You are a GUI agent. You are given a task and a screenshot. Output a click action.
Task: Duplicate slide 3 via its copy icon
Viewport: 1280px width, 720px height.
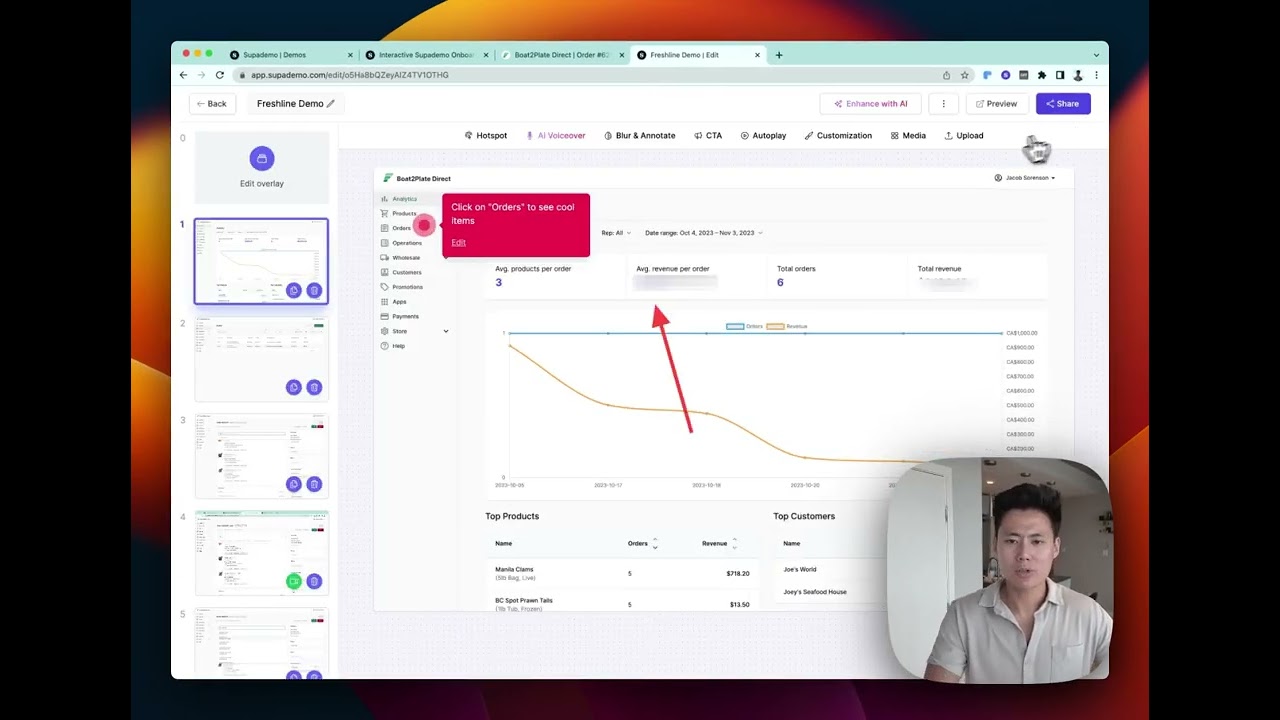tap(293, 484)
